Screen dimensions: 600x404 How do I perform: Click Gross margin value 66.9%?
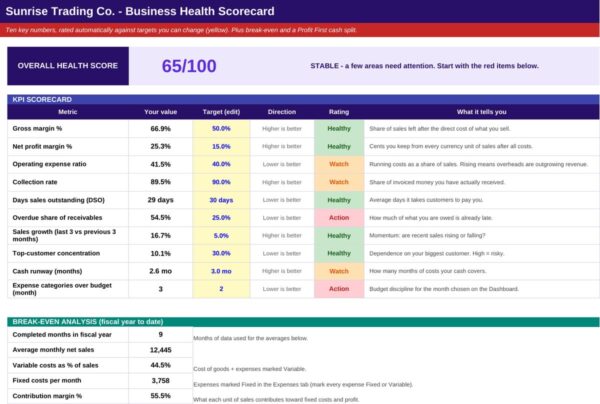[x=161, y=129]
